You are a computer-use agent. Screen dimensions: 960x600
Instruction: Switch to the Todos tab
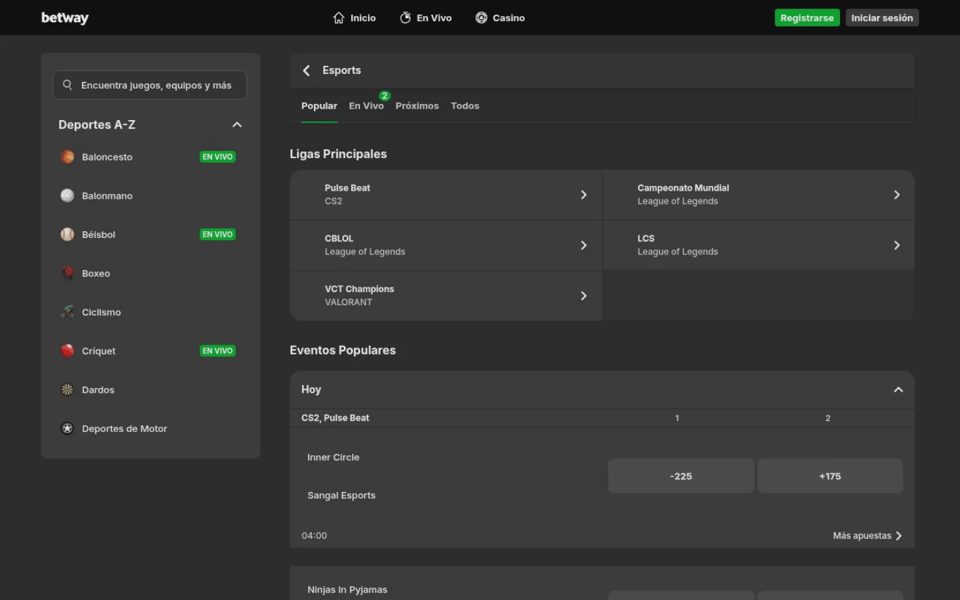465,106
